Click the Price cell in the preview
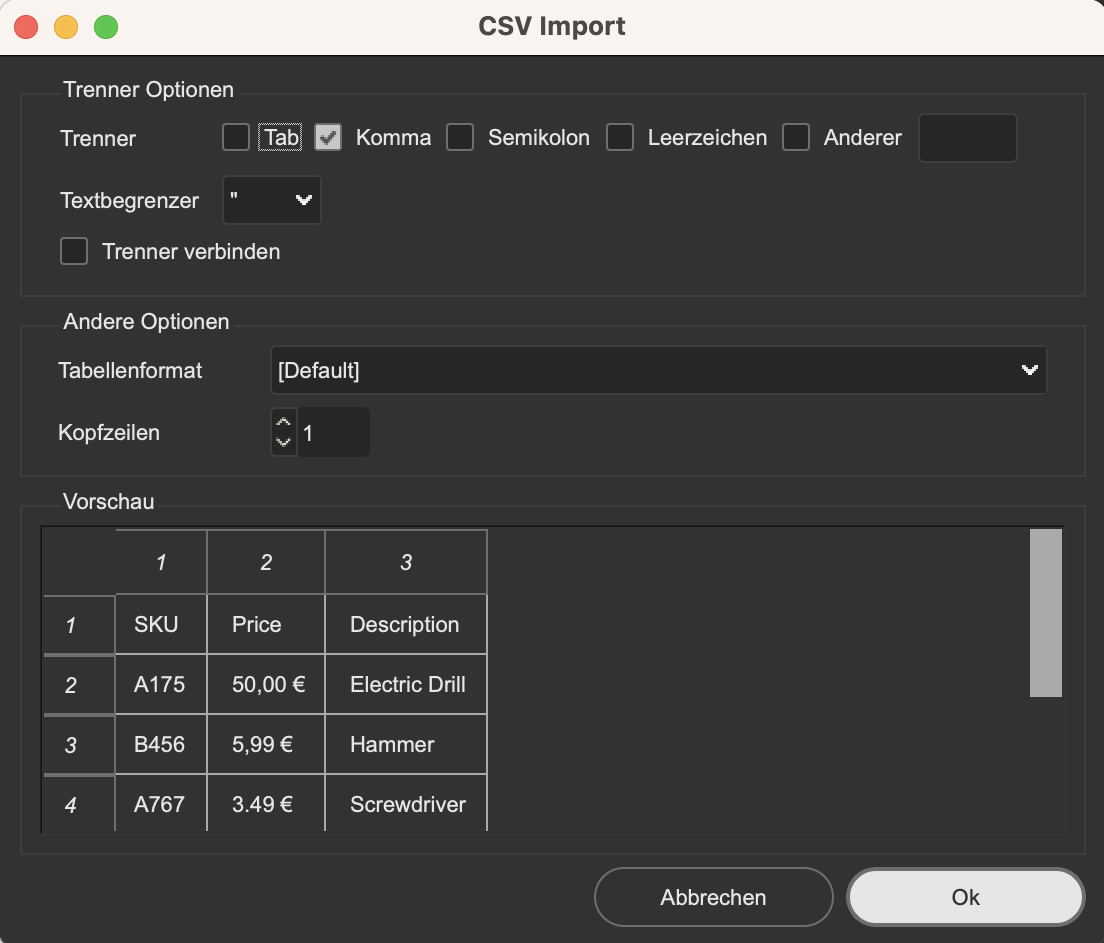The height and width of the screenshot is (943, 1104). [x=266, y=625]
